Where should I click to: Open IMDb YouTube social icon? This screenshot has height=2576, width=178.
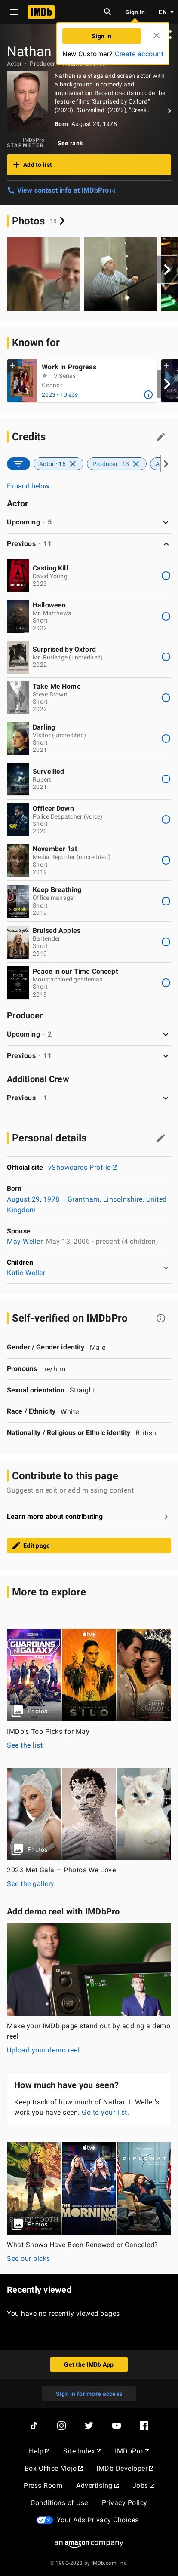coord(116,2425)
